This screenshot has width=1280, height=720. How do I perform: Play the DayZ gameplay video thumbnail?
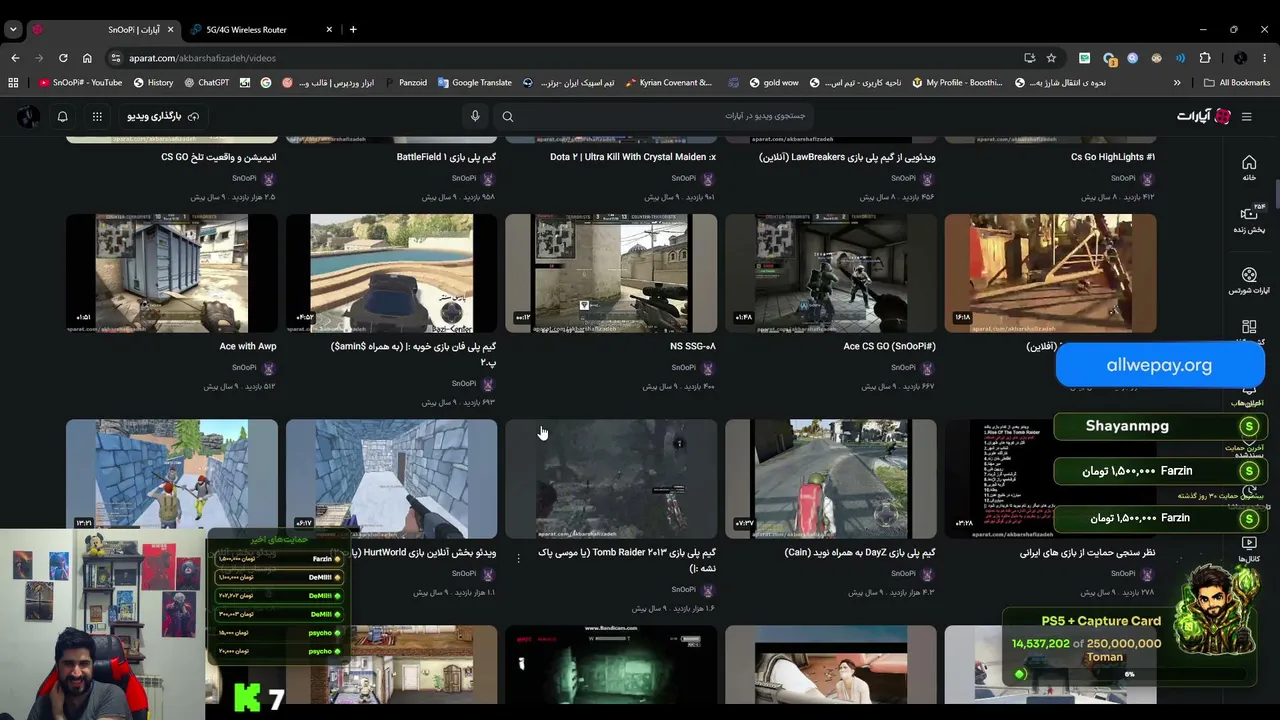click(831, 479)
